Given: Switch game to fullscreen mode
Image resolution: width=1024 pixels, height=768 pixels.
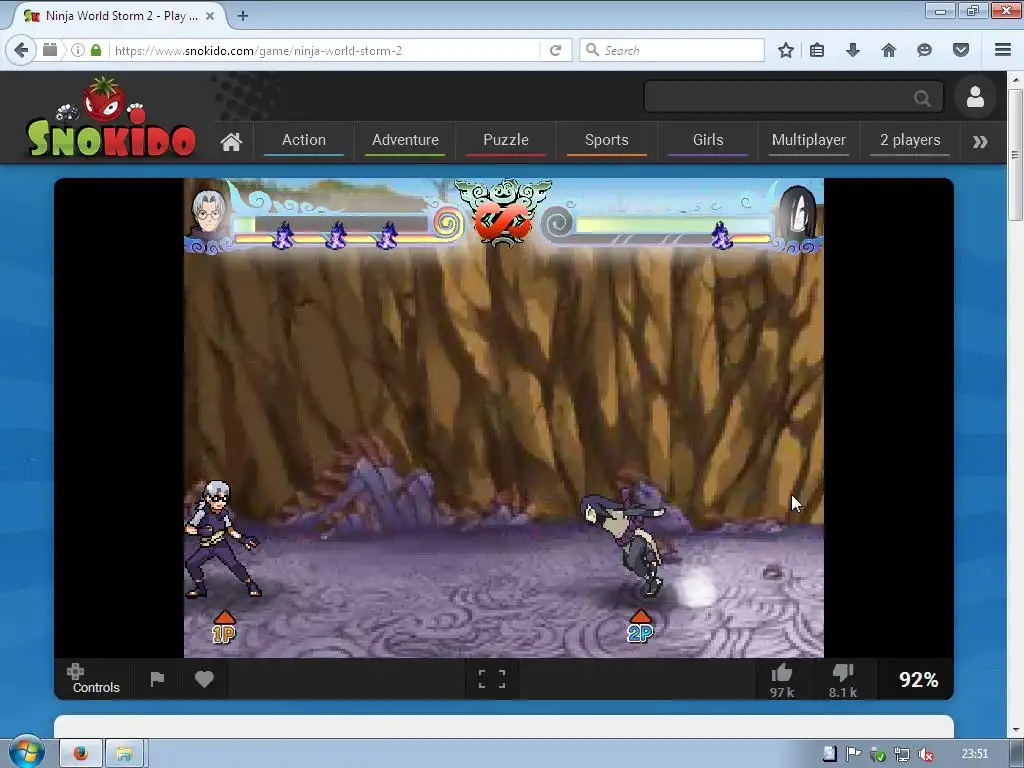Looking at the screenshot, I should 492,679.
